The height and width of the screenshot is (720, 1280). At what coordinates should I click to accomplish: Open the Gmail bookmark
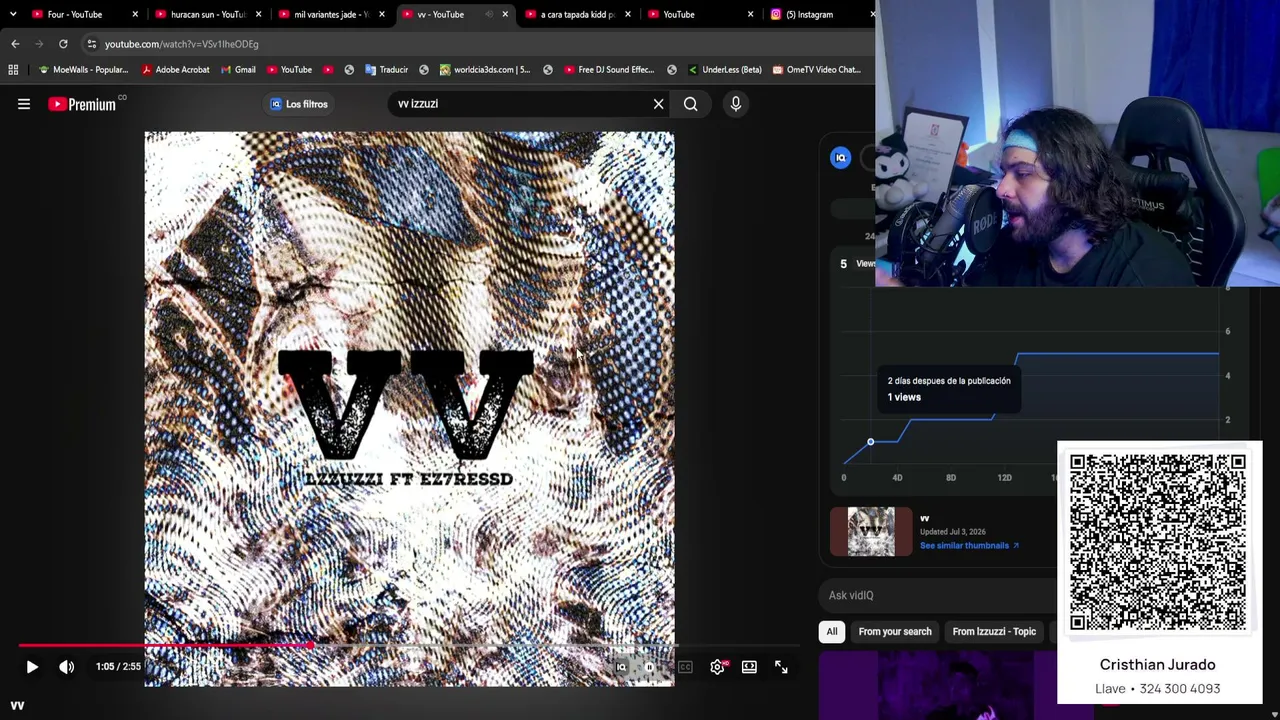tap(239, 70)
